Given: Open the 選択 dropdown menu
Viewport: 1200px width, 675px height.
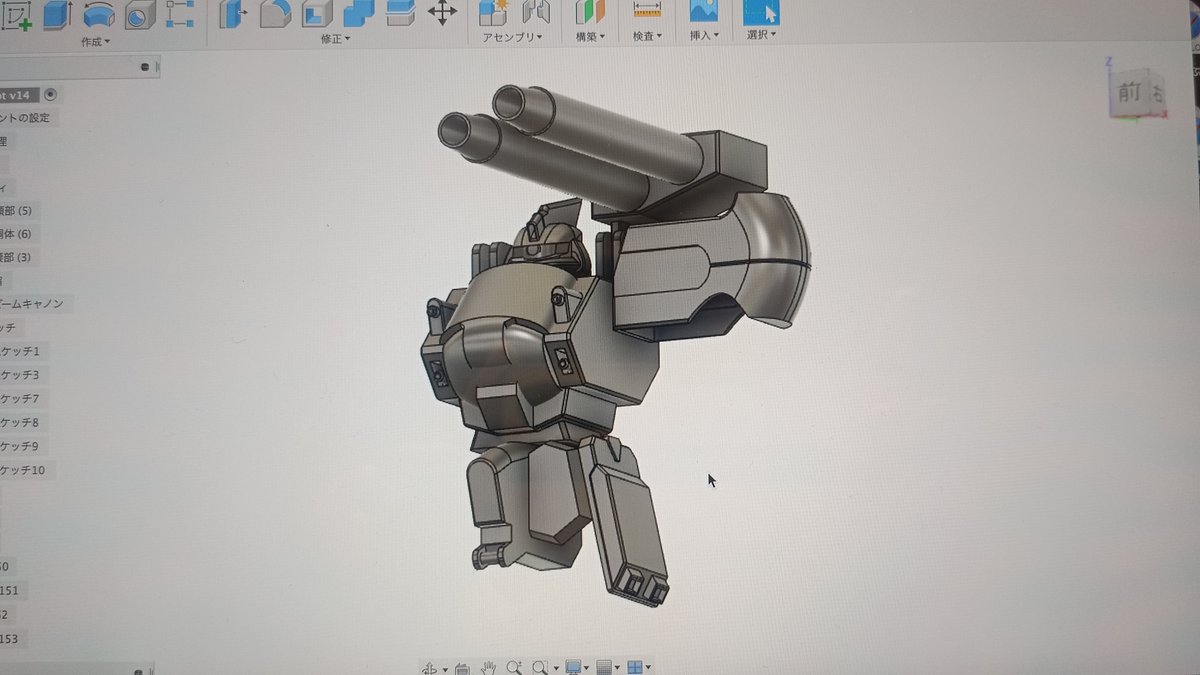Looking at the screenshot, I should pyautogui.click(x=762, y=34).
